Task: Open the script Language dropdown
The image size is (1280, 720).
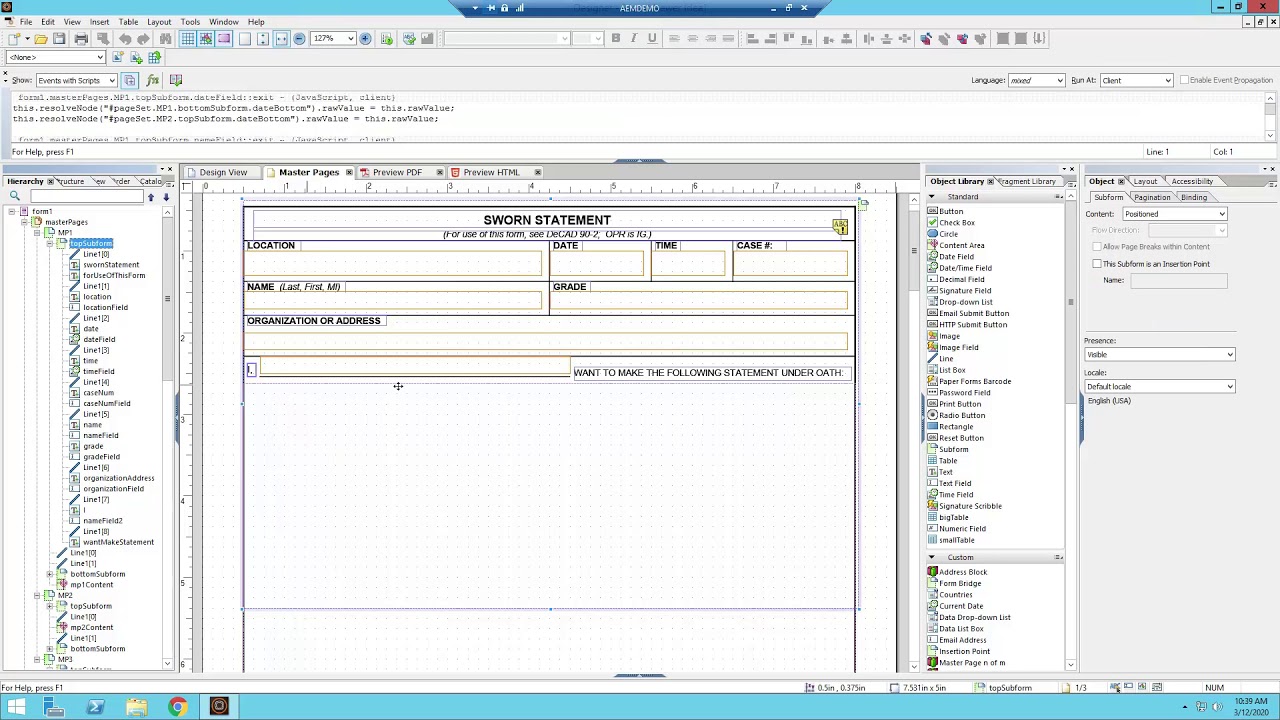Action: coord(1059,80)
